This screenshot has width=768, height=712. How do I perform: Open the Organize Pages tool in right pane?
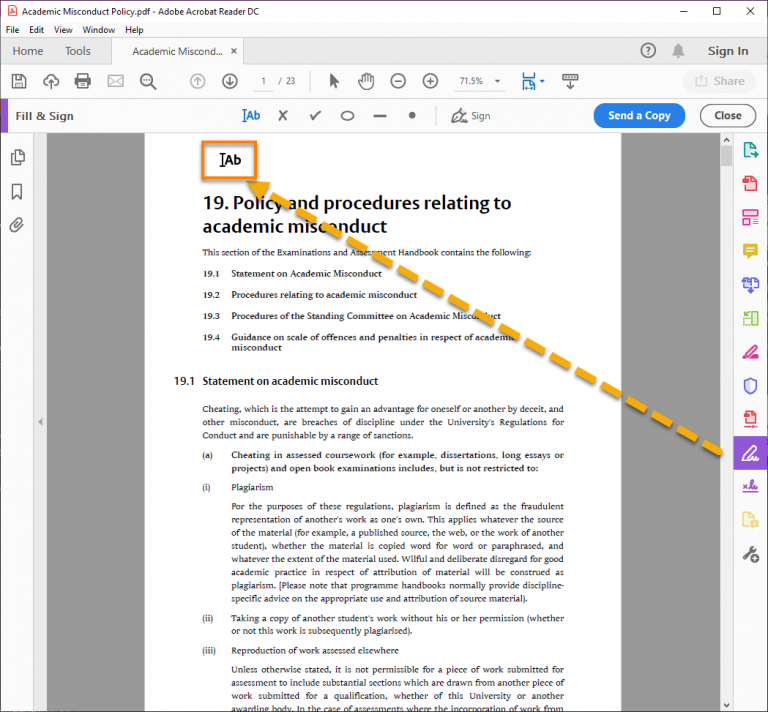point(750,318)
